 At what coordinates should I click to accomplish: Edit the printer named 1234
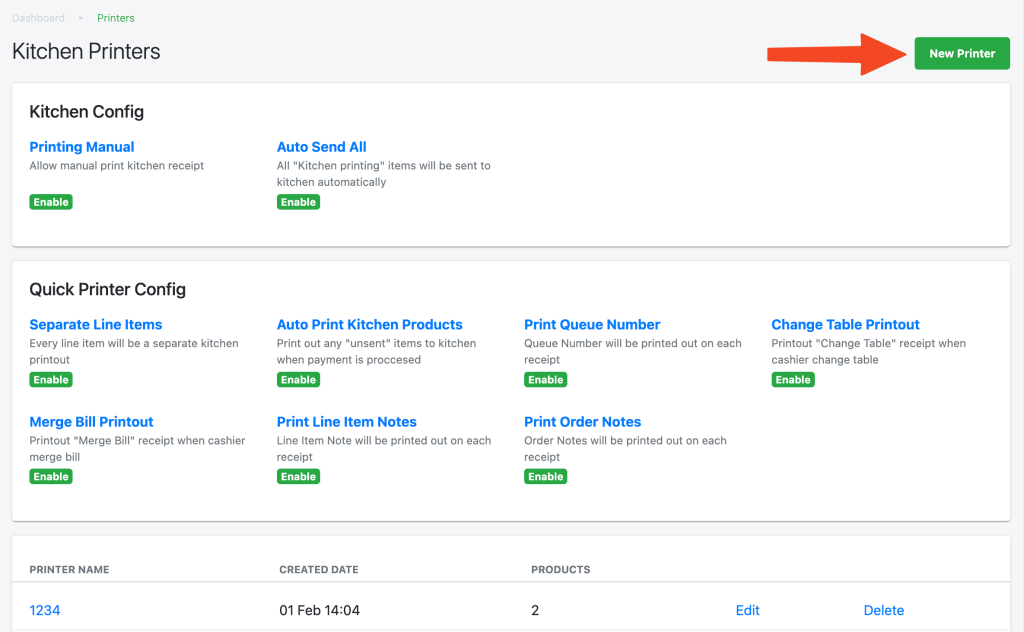[747, 610]
